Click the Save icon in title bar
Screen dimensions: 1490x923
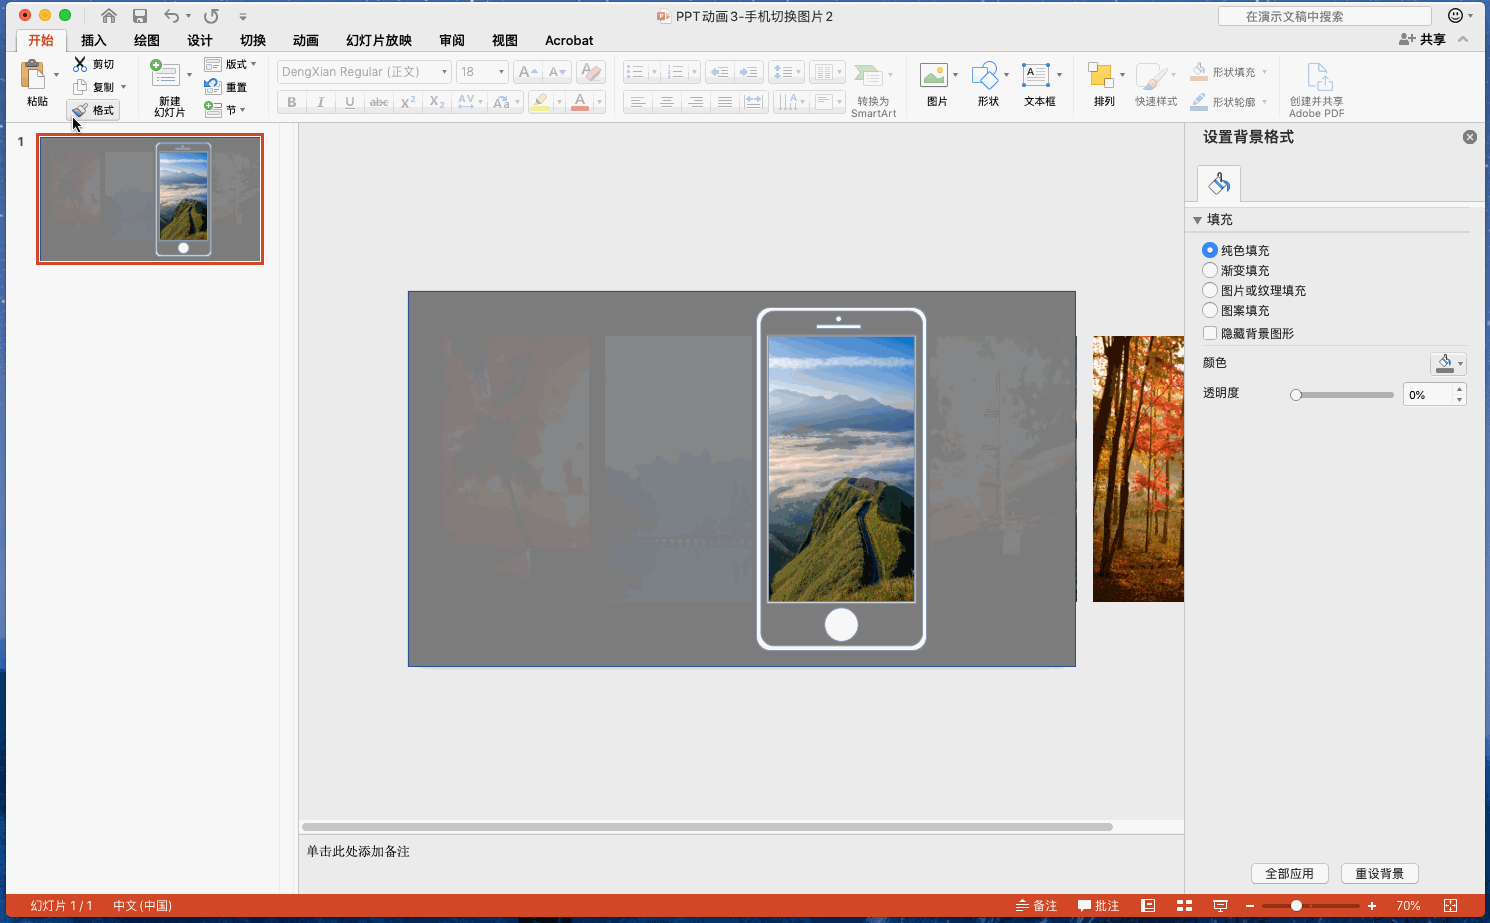(x=140, y=16)
